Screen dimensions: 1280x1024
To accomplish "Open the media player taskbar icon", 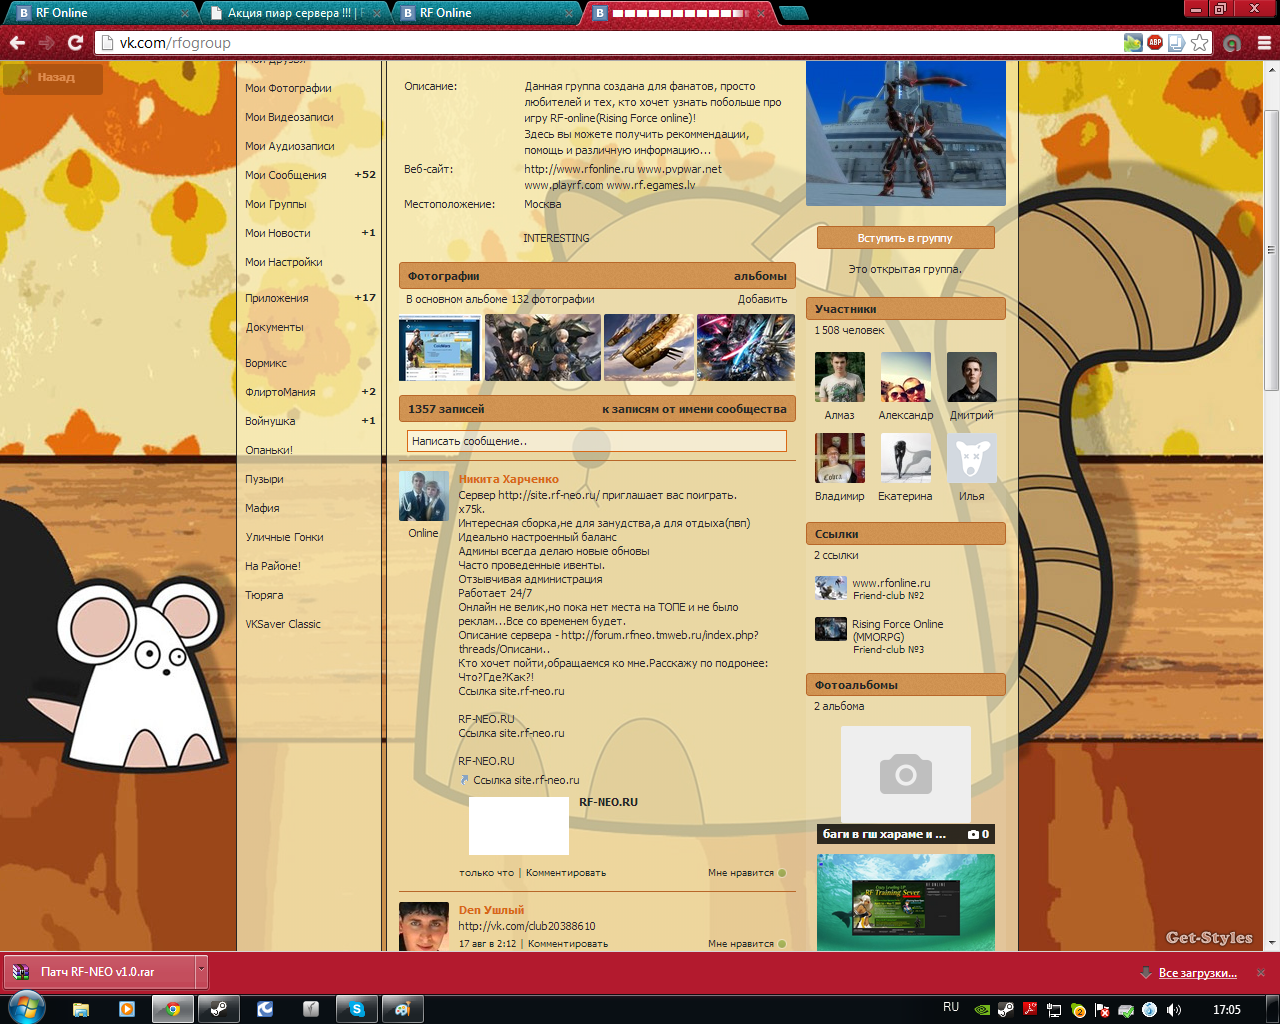I will pyautogui.click(x=127, y=1009).
